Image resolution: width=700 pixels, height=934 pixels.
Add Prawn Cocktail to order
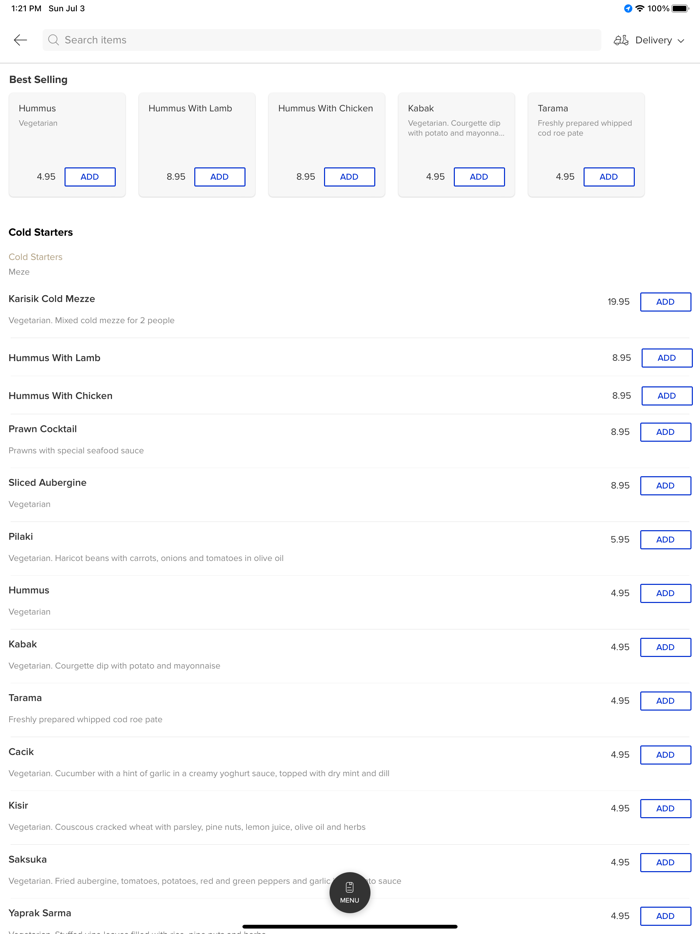[665, 432]
